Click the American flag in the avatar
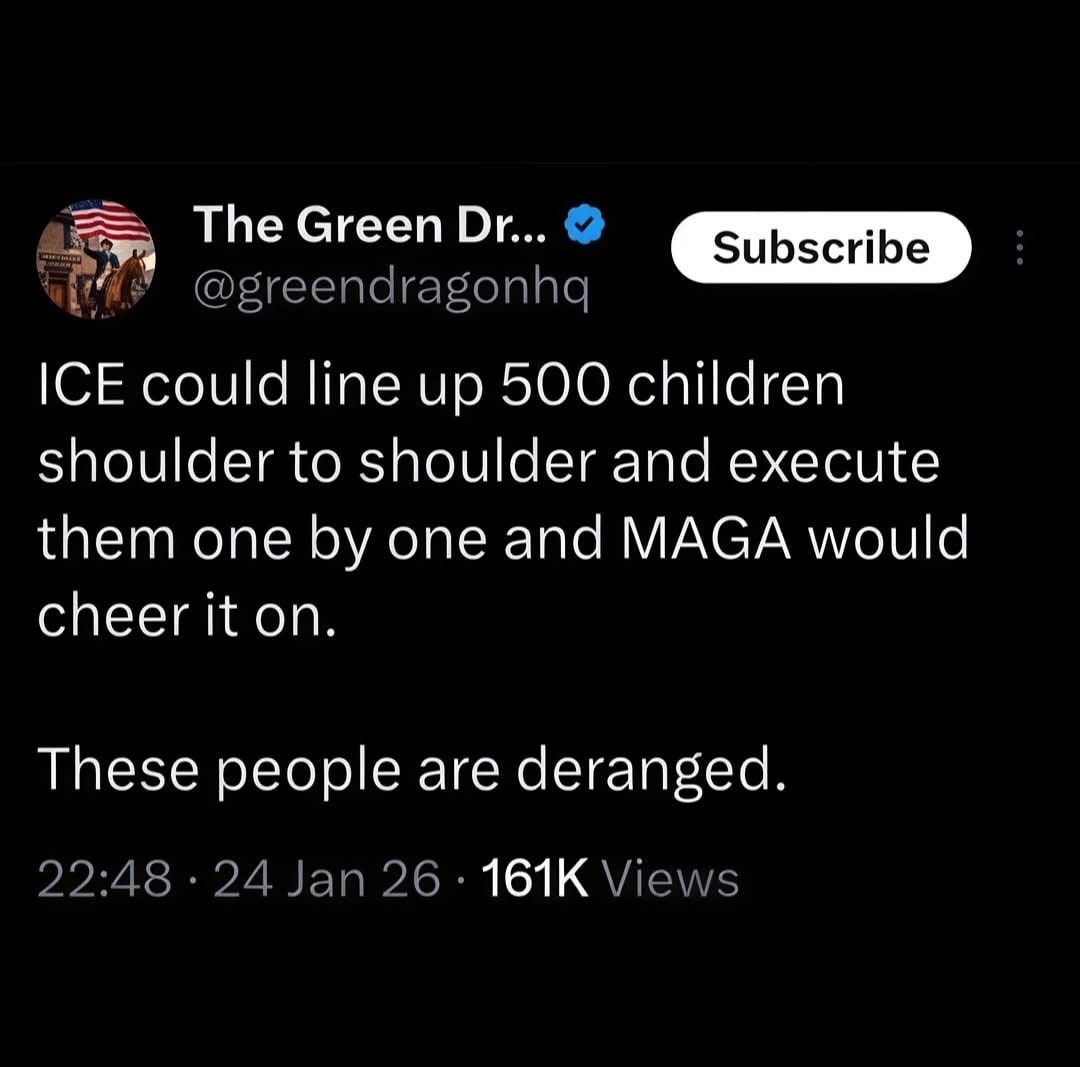The image size is (1080, 1067). 109,220
